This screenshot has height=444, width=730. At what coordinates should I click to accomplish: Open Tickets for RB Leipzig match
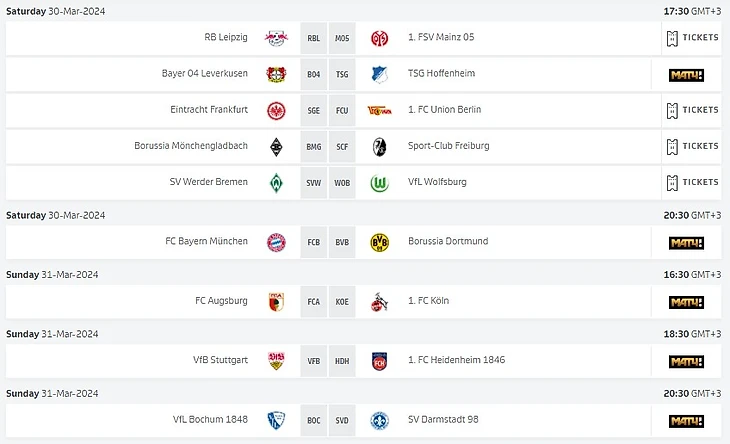[x=692, y=38]
